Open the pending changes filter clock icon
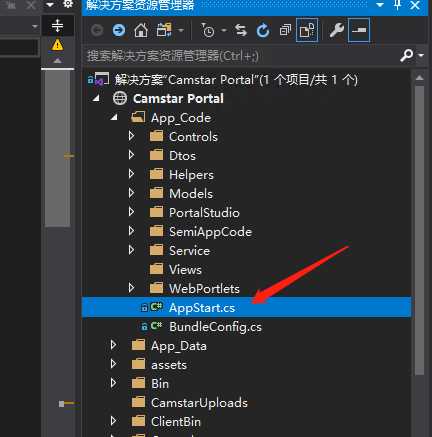432x437 pixels. (208, 31)
